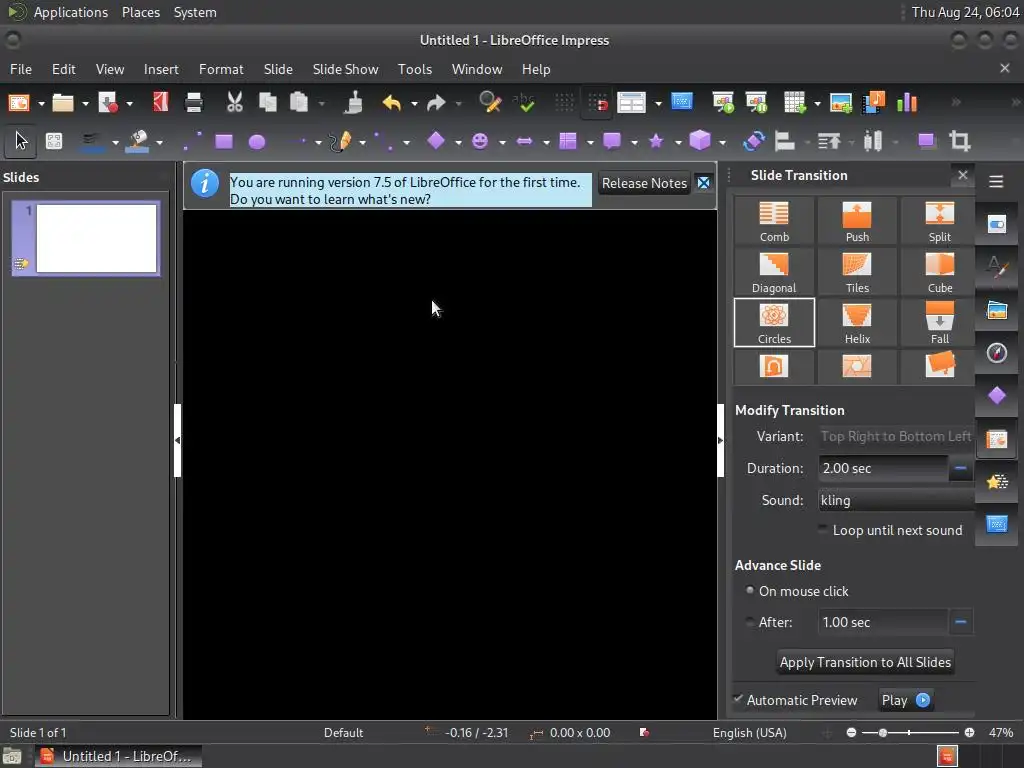1024x768 pixels.
Task: Click the Play preview button
Action: 905,700
